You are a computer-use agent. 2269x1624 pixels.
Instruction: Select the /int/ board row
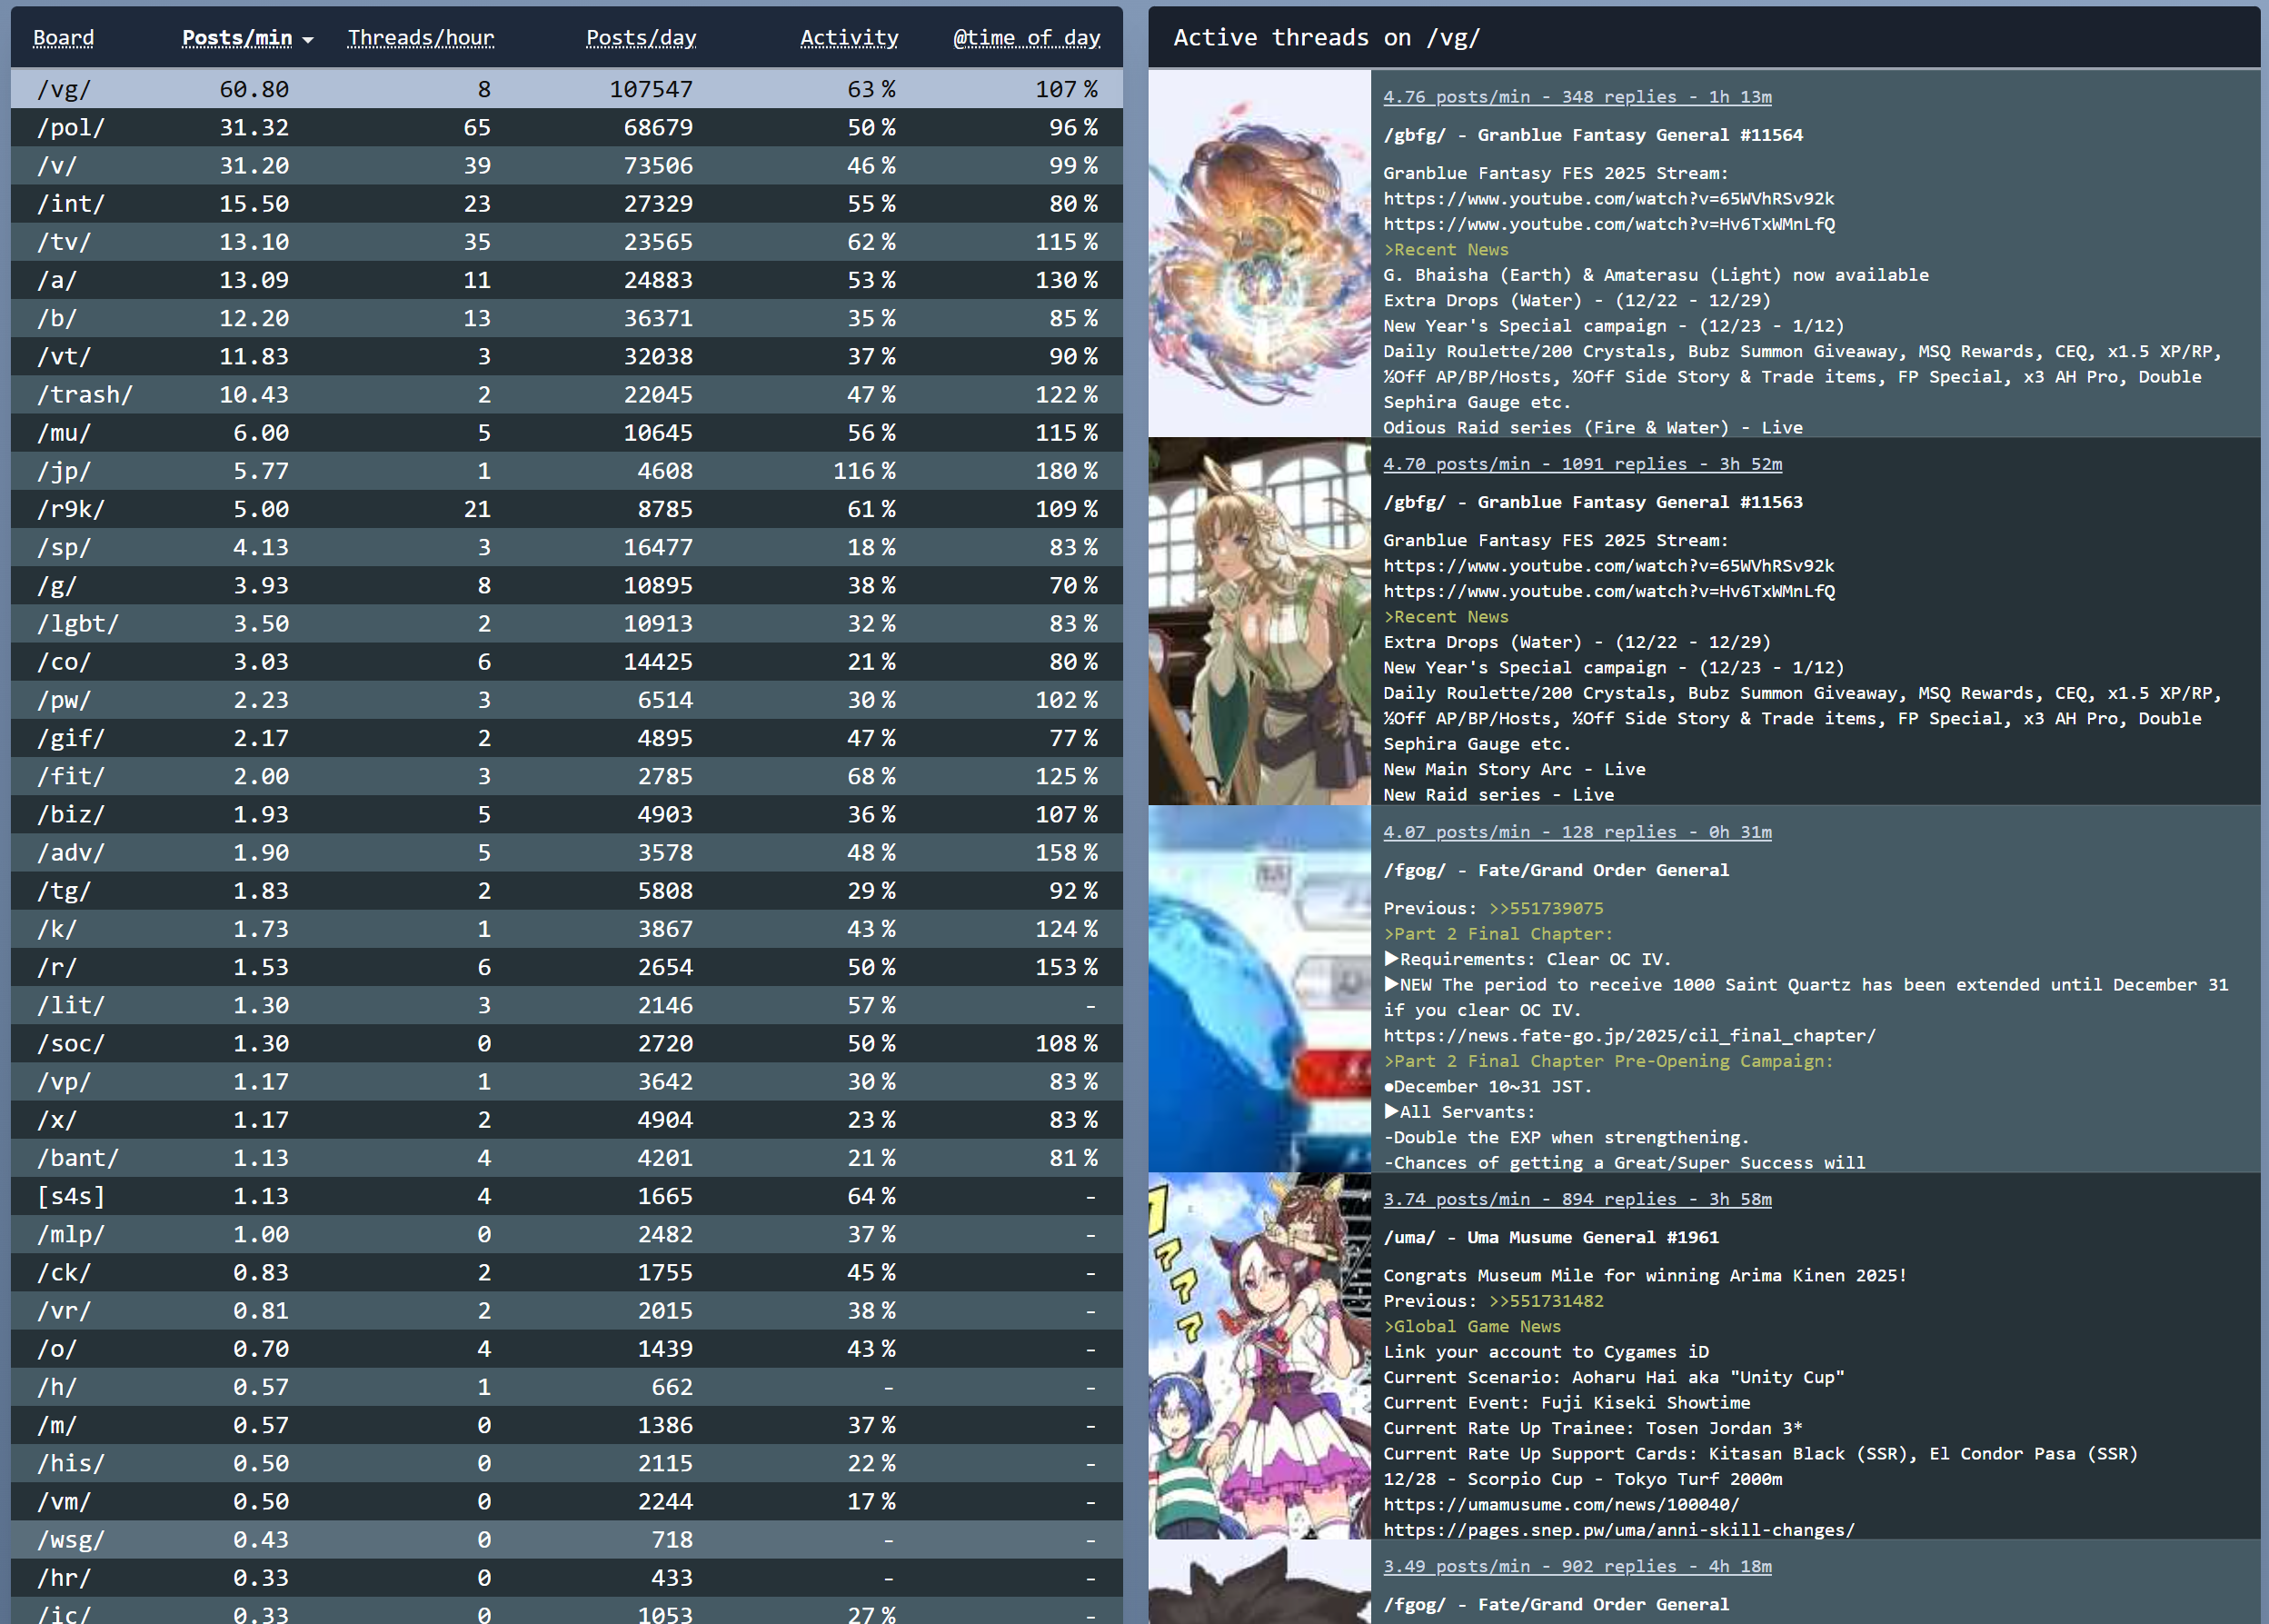tap(70, 204)
